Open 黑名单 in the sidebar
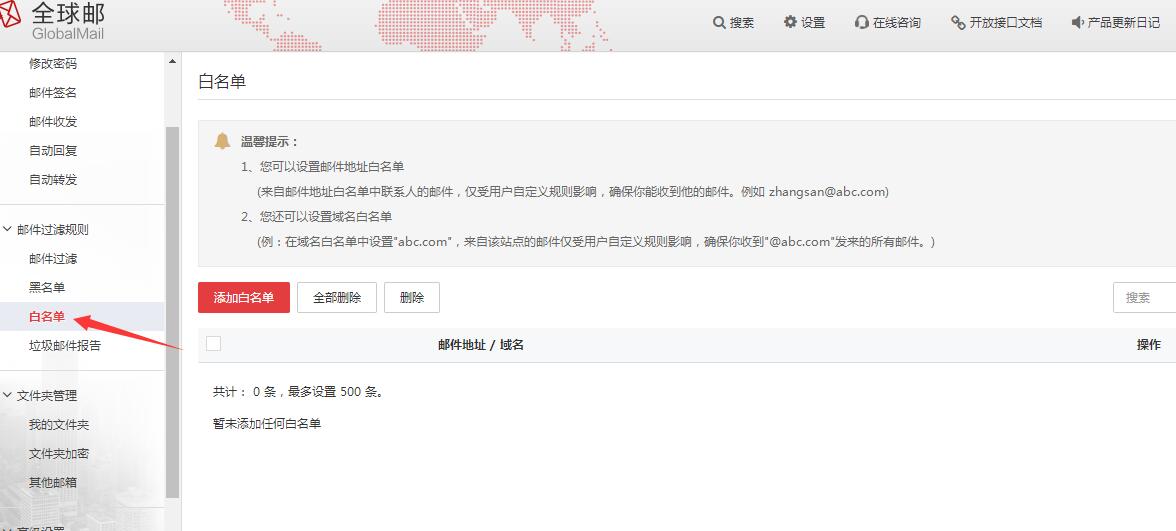 pos(47,288)
